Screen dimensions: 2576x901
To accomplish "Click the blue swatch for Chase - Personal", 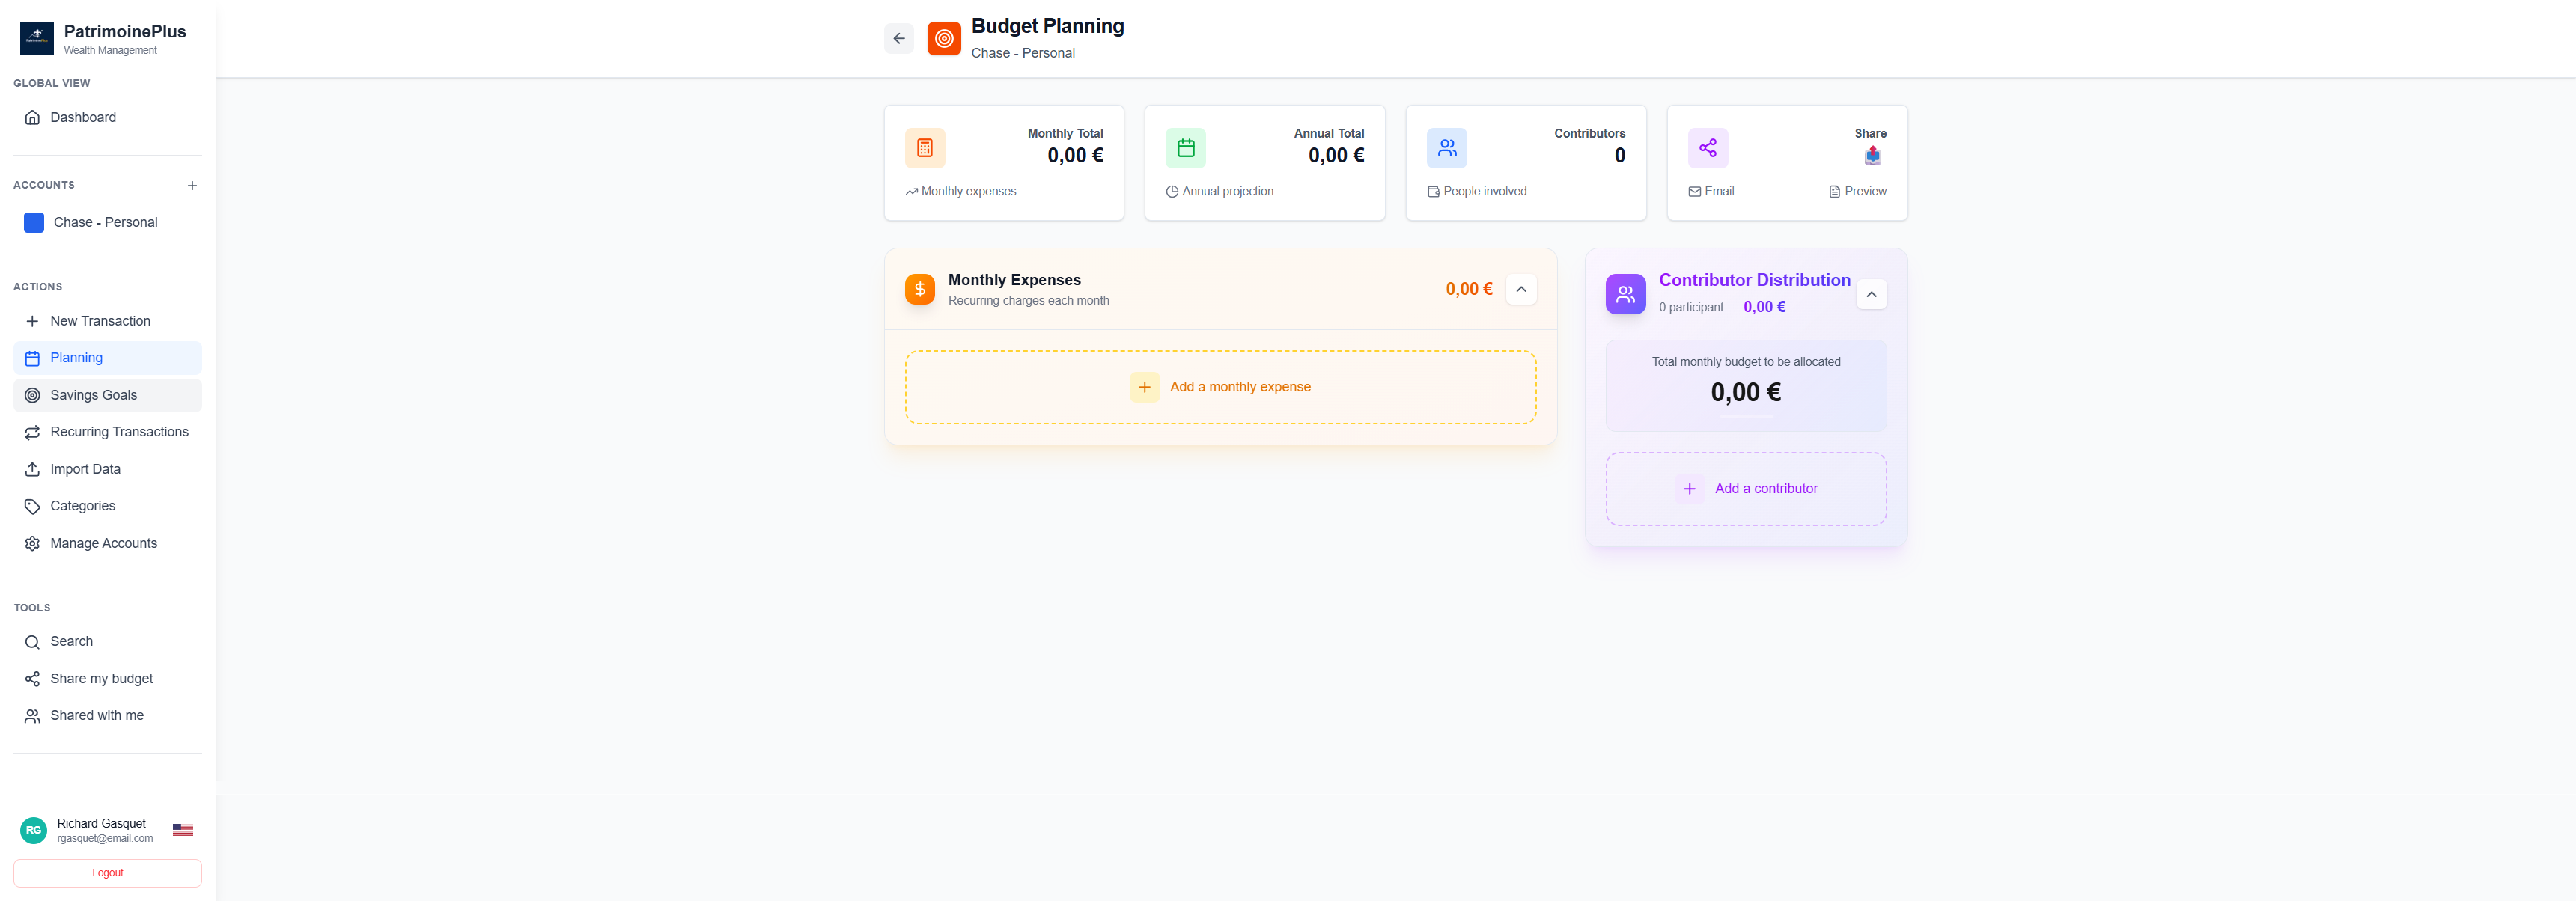I will pos(34,223).
